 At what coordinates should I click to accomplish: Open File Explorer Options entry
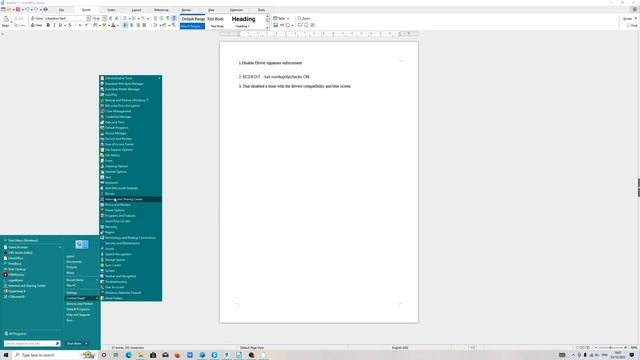point(131,150)
